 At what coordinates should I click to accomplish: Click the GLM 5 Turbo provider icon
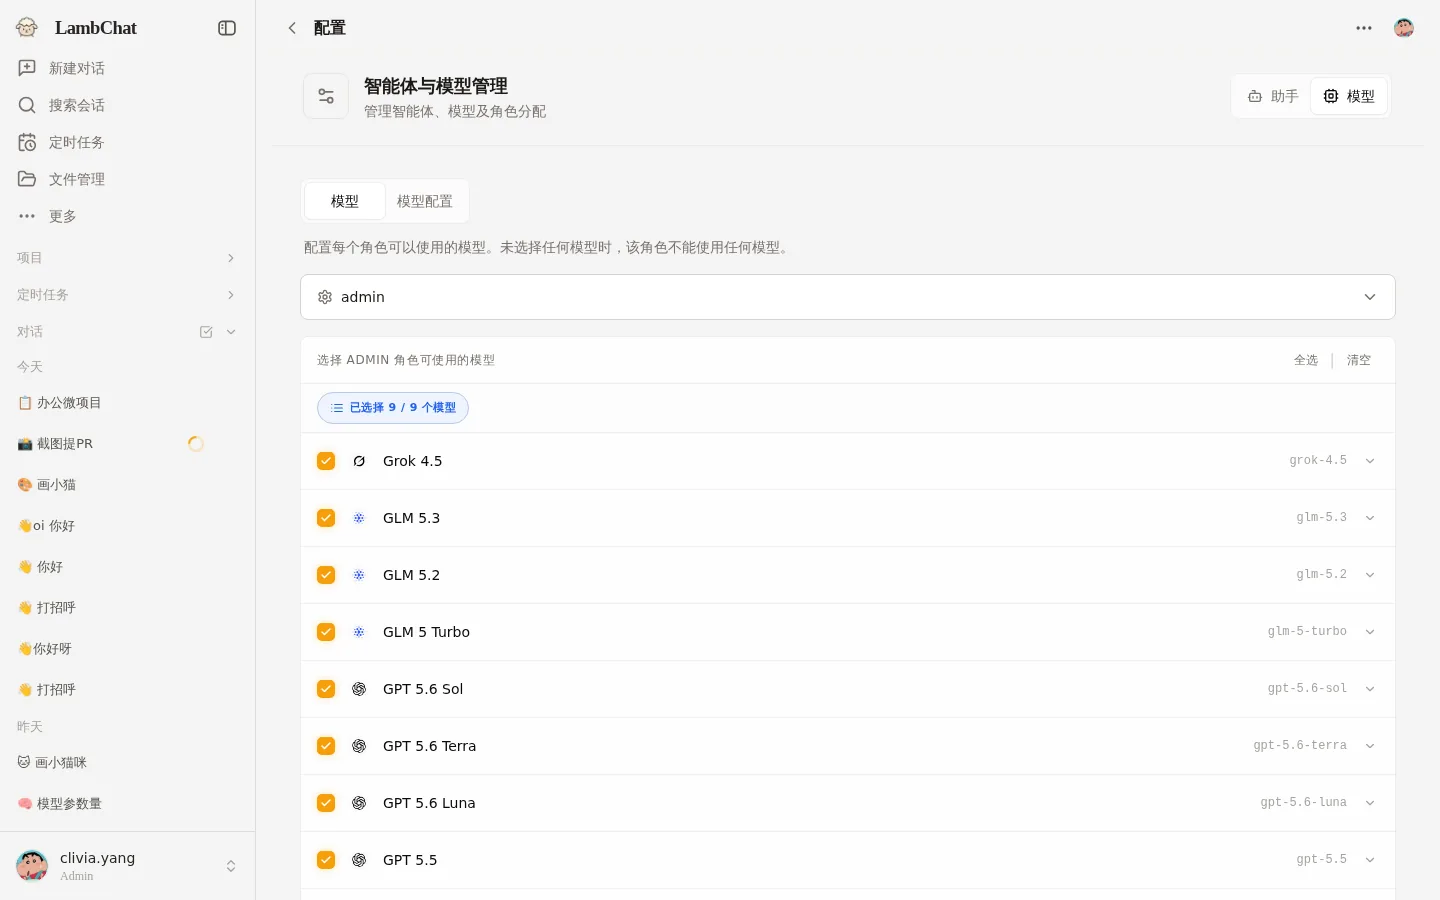[x=359, y=632]
